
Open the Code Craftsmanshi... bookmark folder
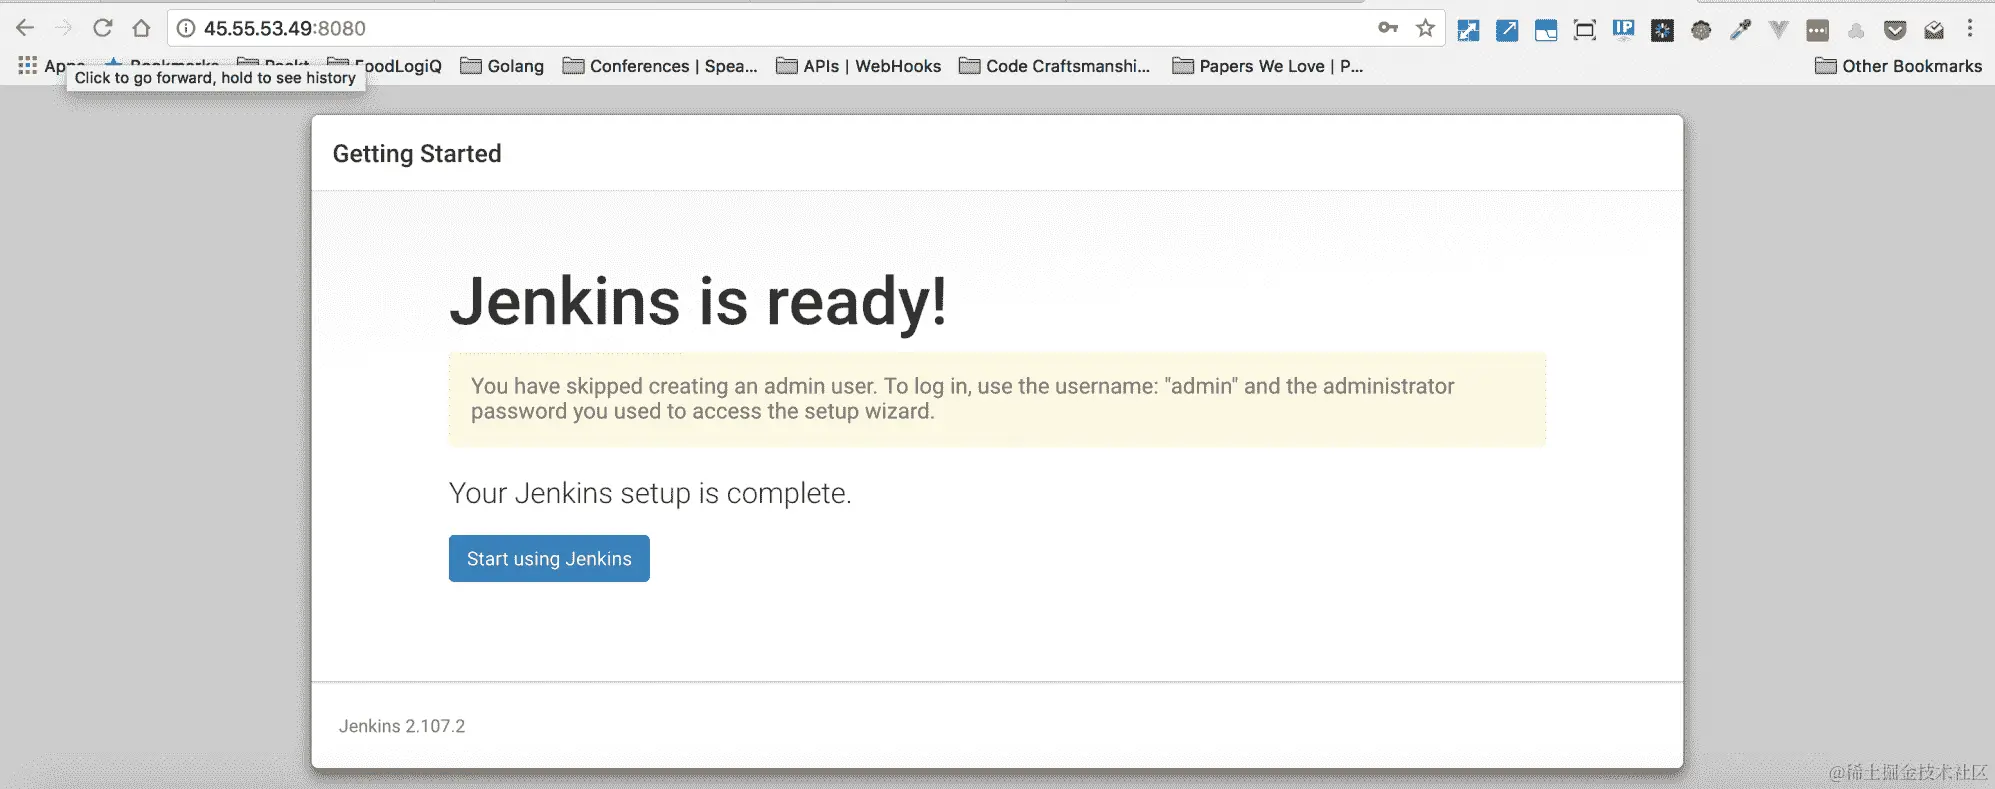click(x=1055, y=66)
